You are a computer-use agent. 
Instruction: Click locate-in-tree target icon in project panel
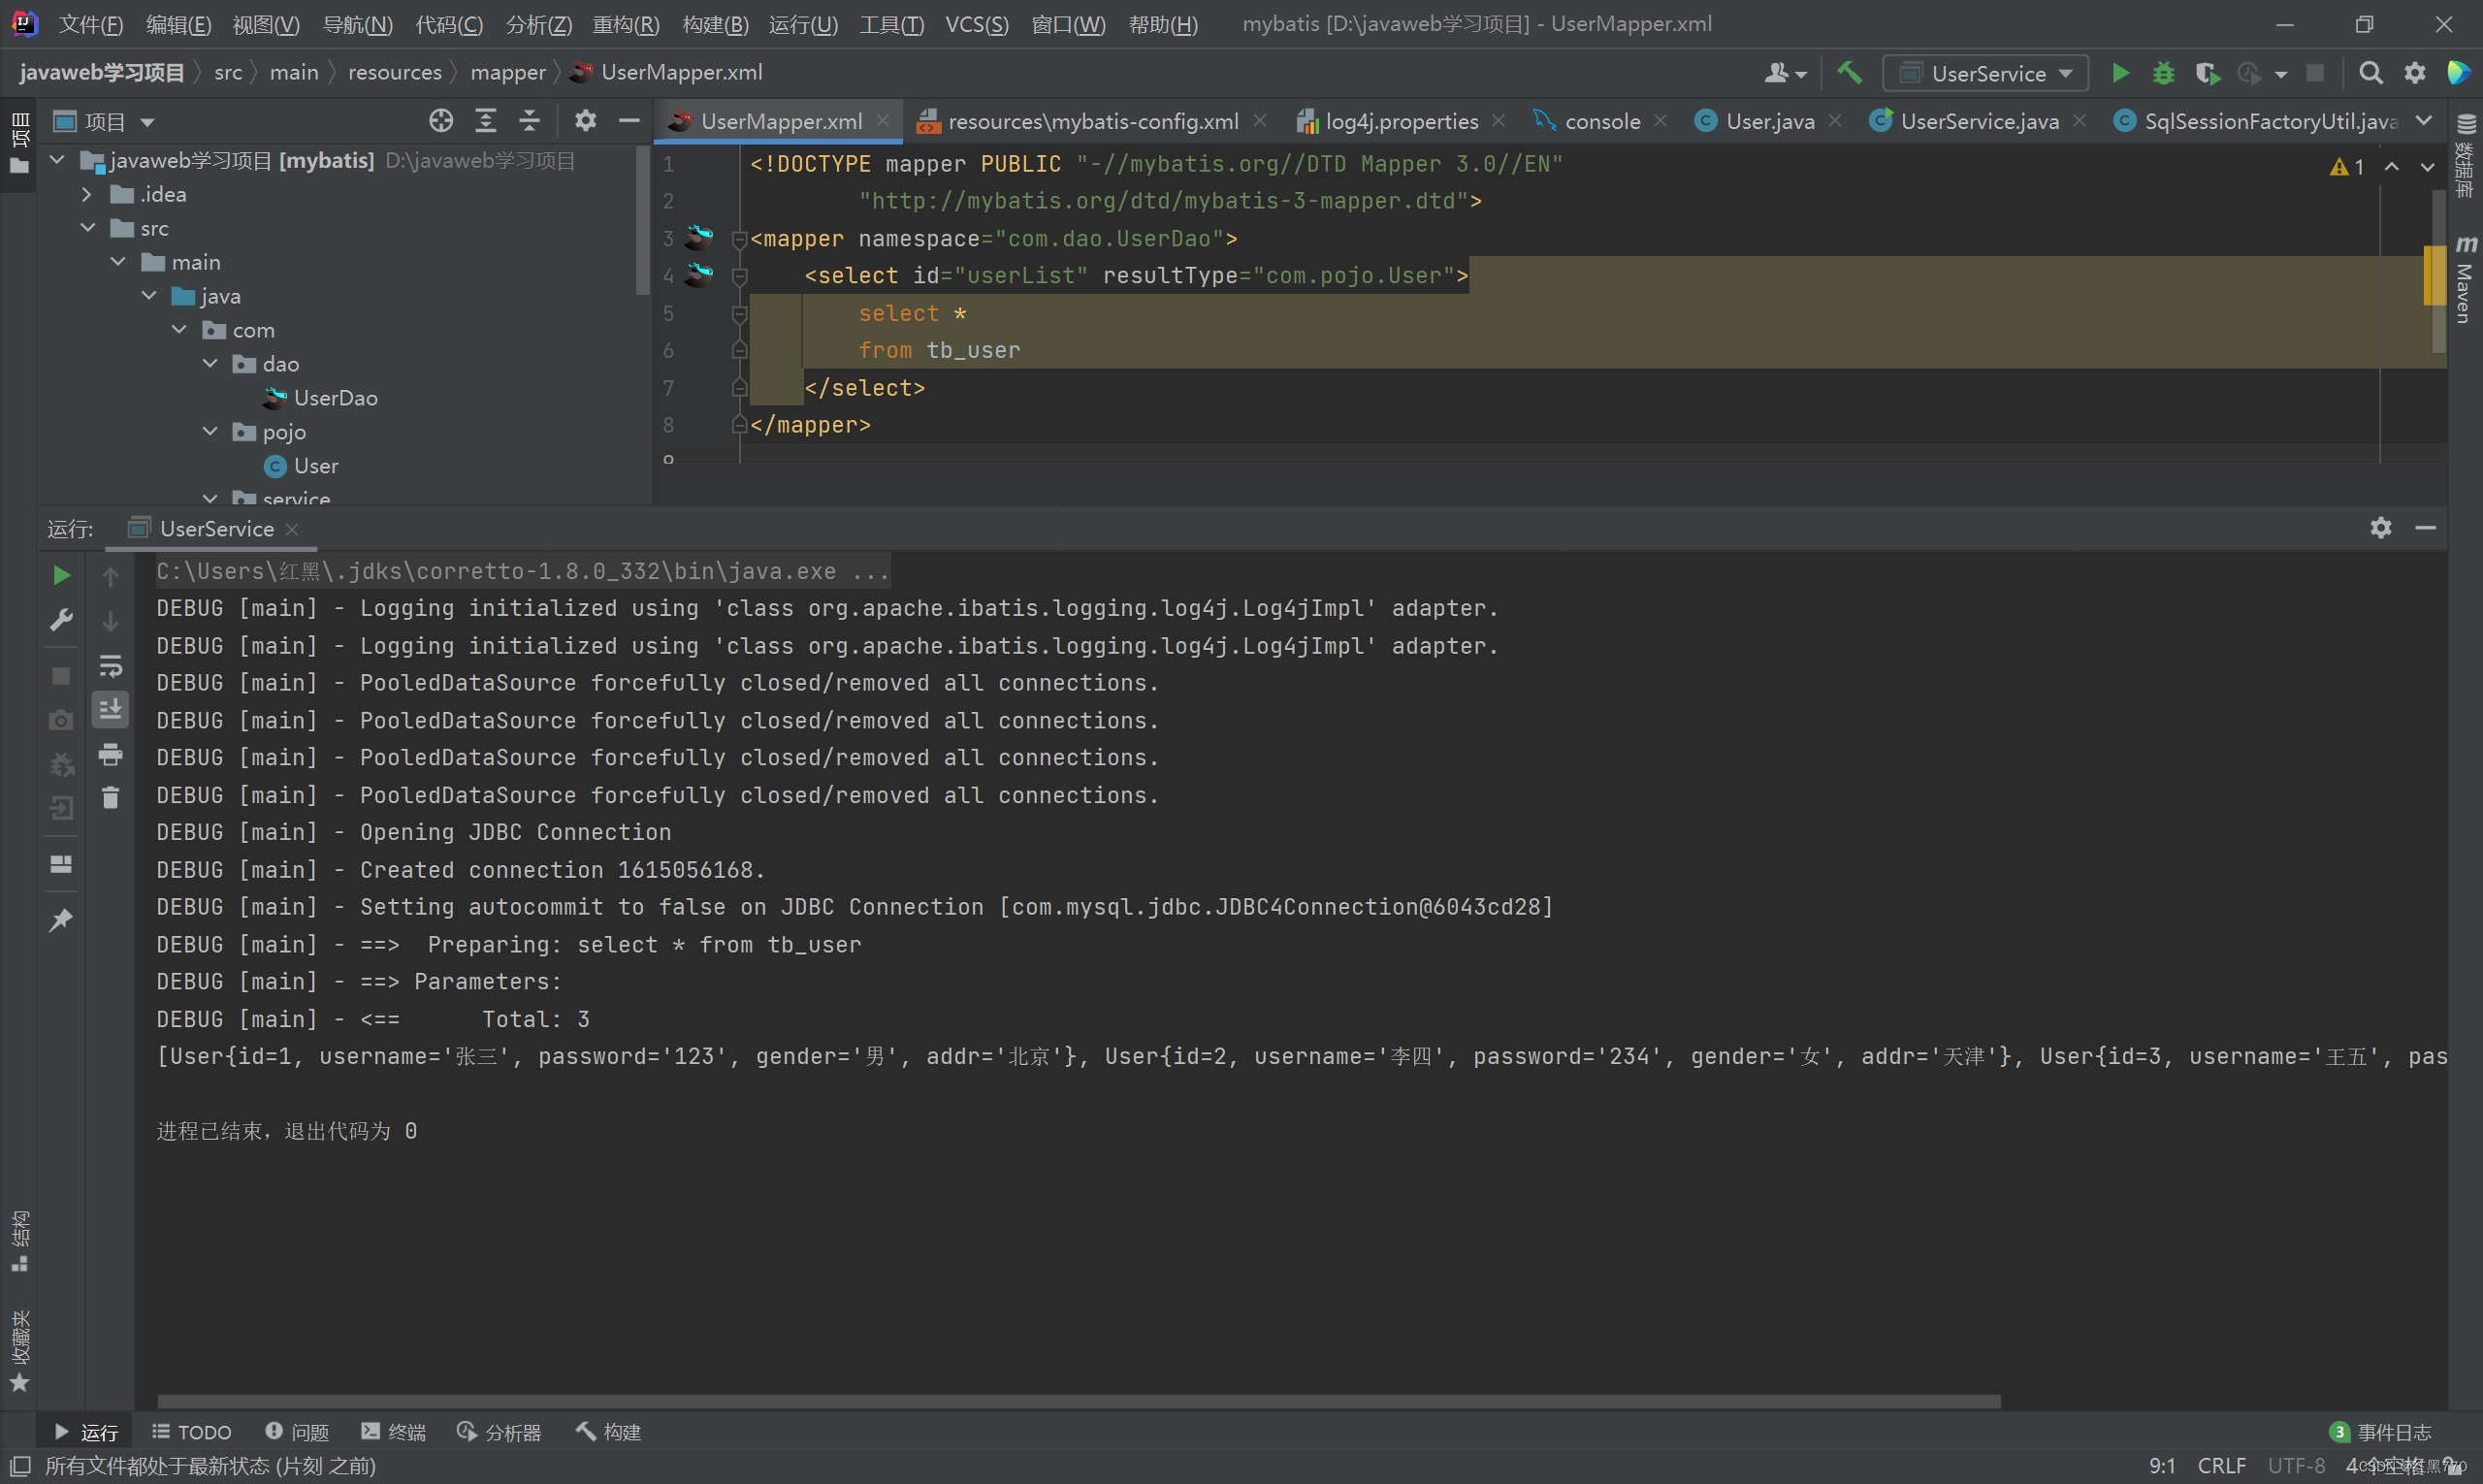[441, 121]
